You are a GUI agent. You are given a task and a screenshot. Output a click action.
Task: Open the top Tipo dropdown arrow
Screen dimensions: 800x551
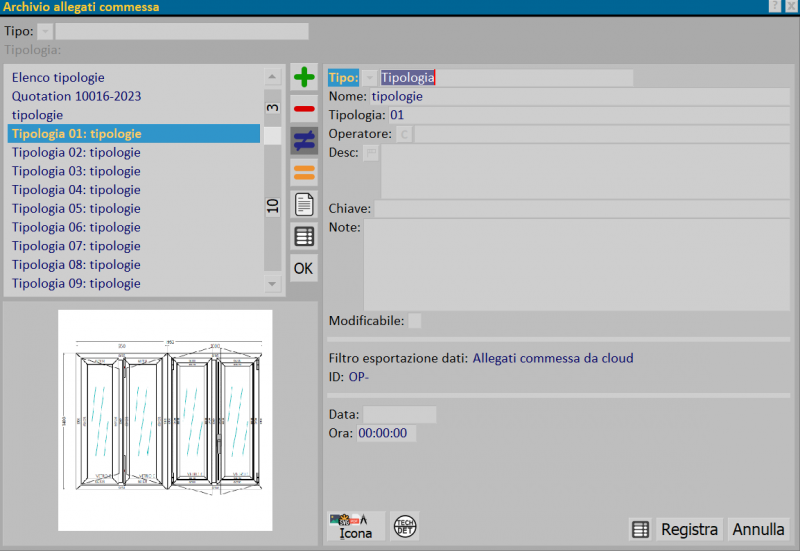(45, 32)
